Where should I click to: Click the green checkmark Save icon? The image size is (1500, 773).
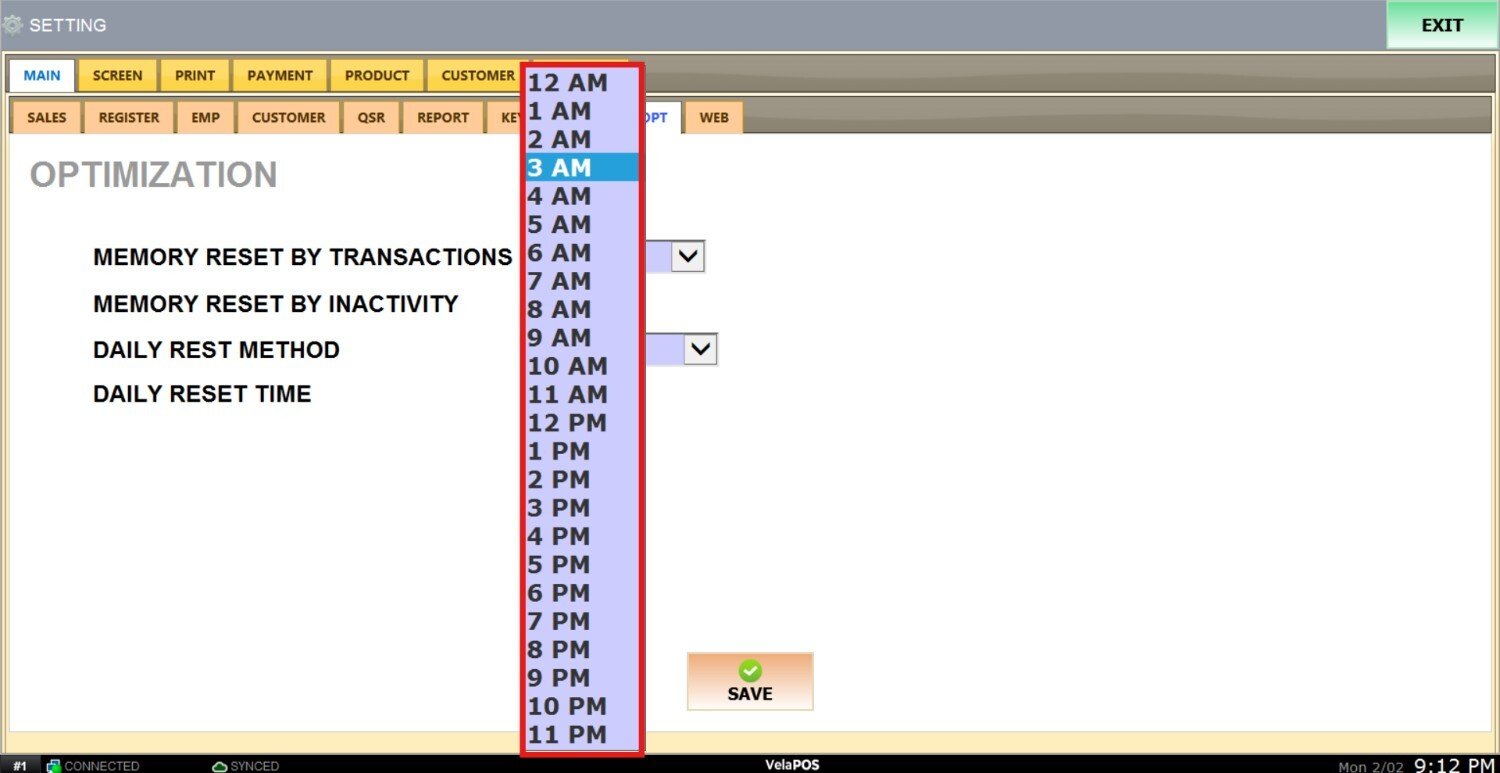tap(750, 671)
